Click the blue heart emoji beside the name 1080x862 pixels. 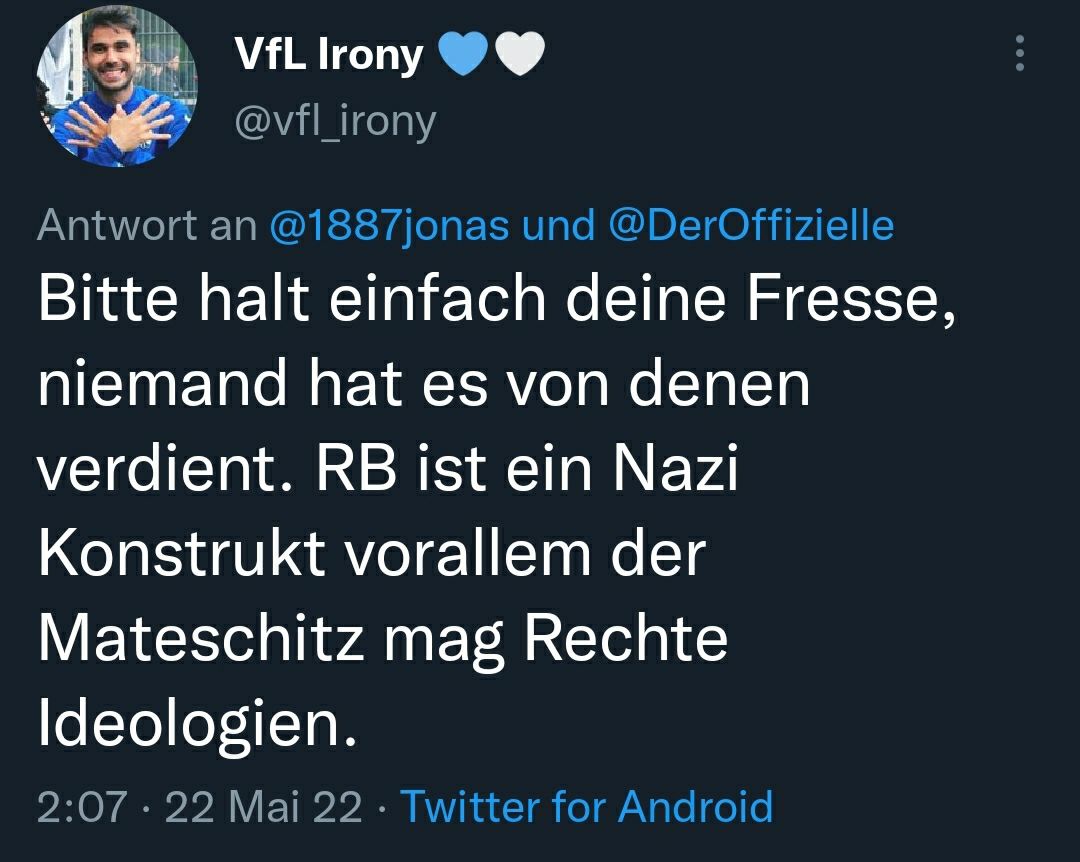click(x=460, y=56)
